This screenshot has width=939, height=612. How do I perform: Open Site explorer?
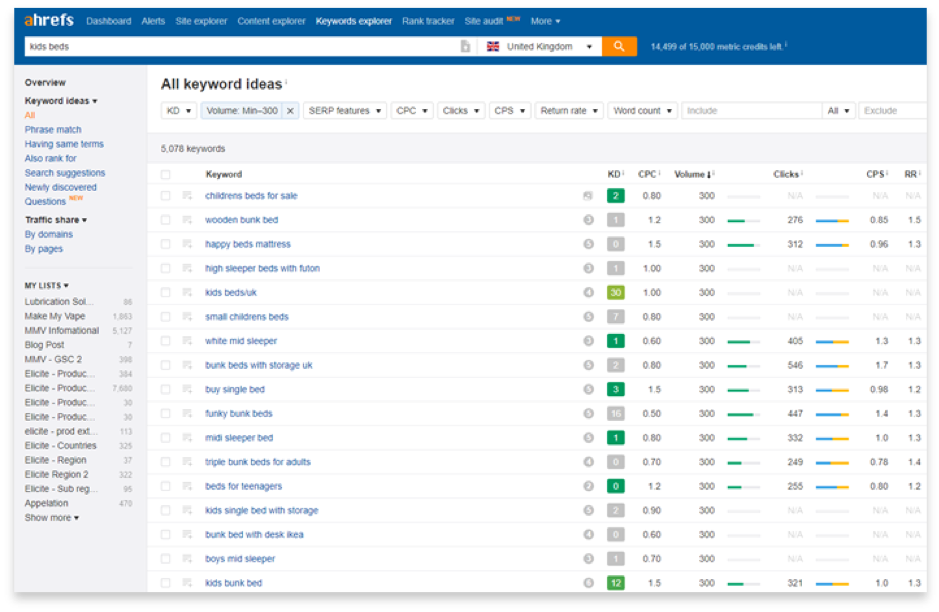pos(201,21)
